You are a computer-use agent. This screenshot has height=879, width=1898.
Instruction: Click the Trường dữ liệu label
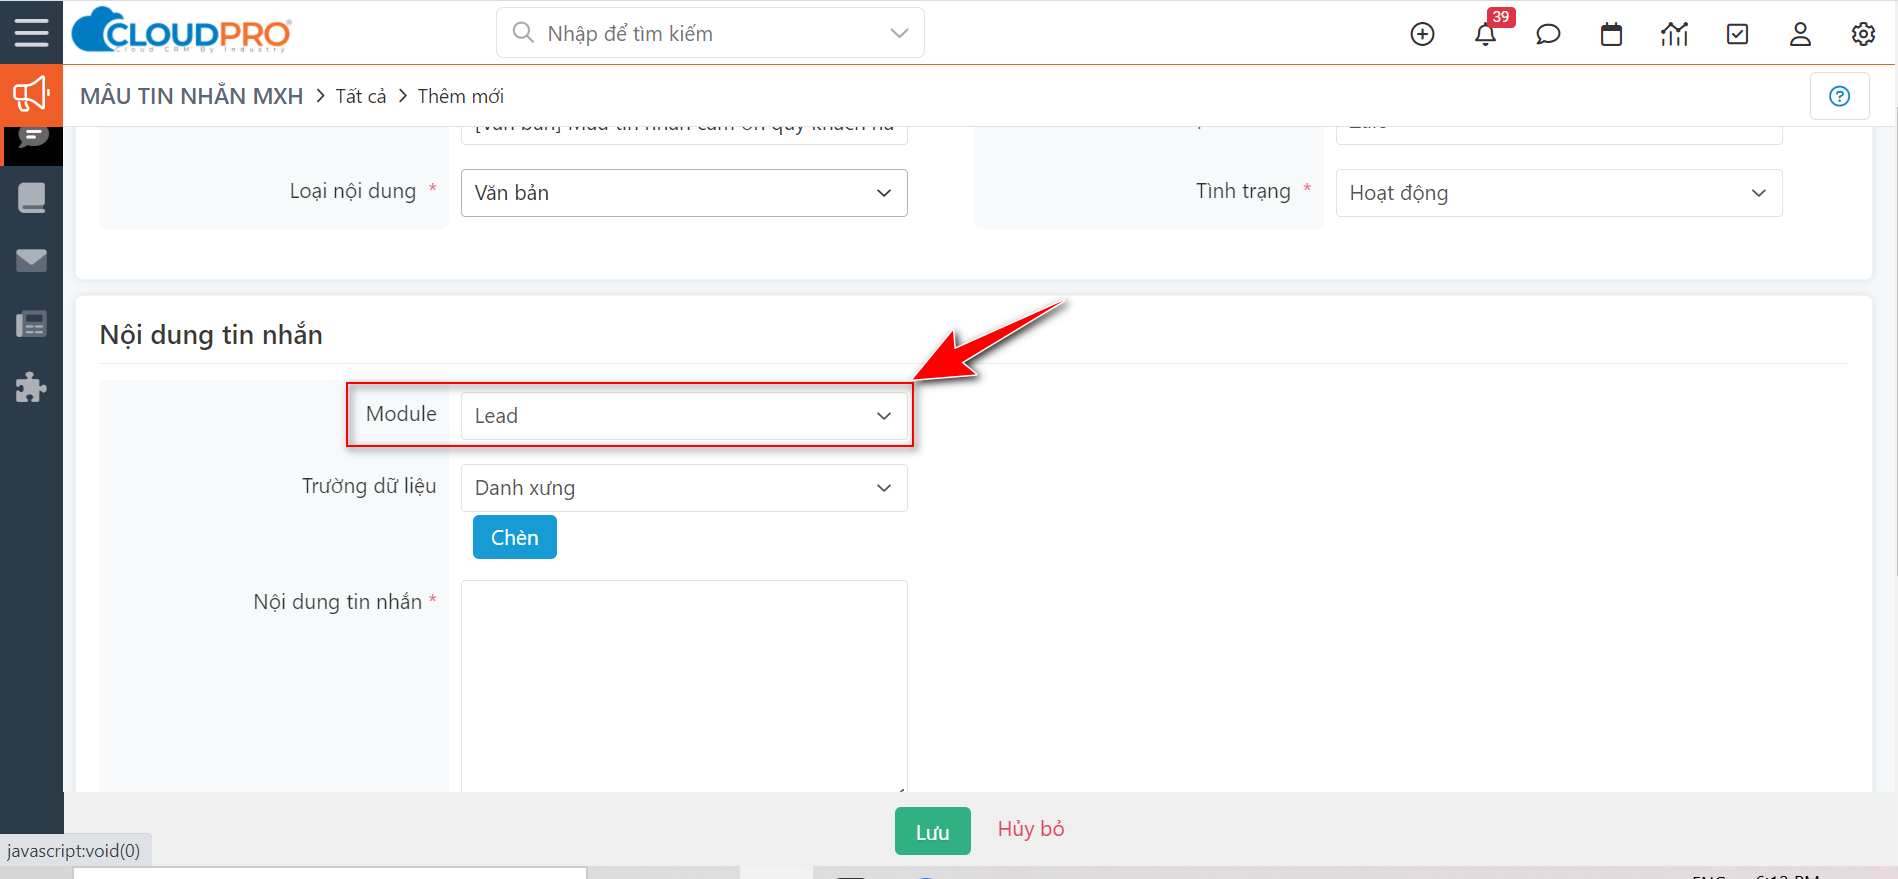tap(369, 486)
